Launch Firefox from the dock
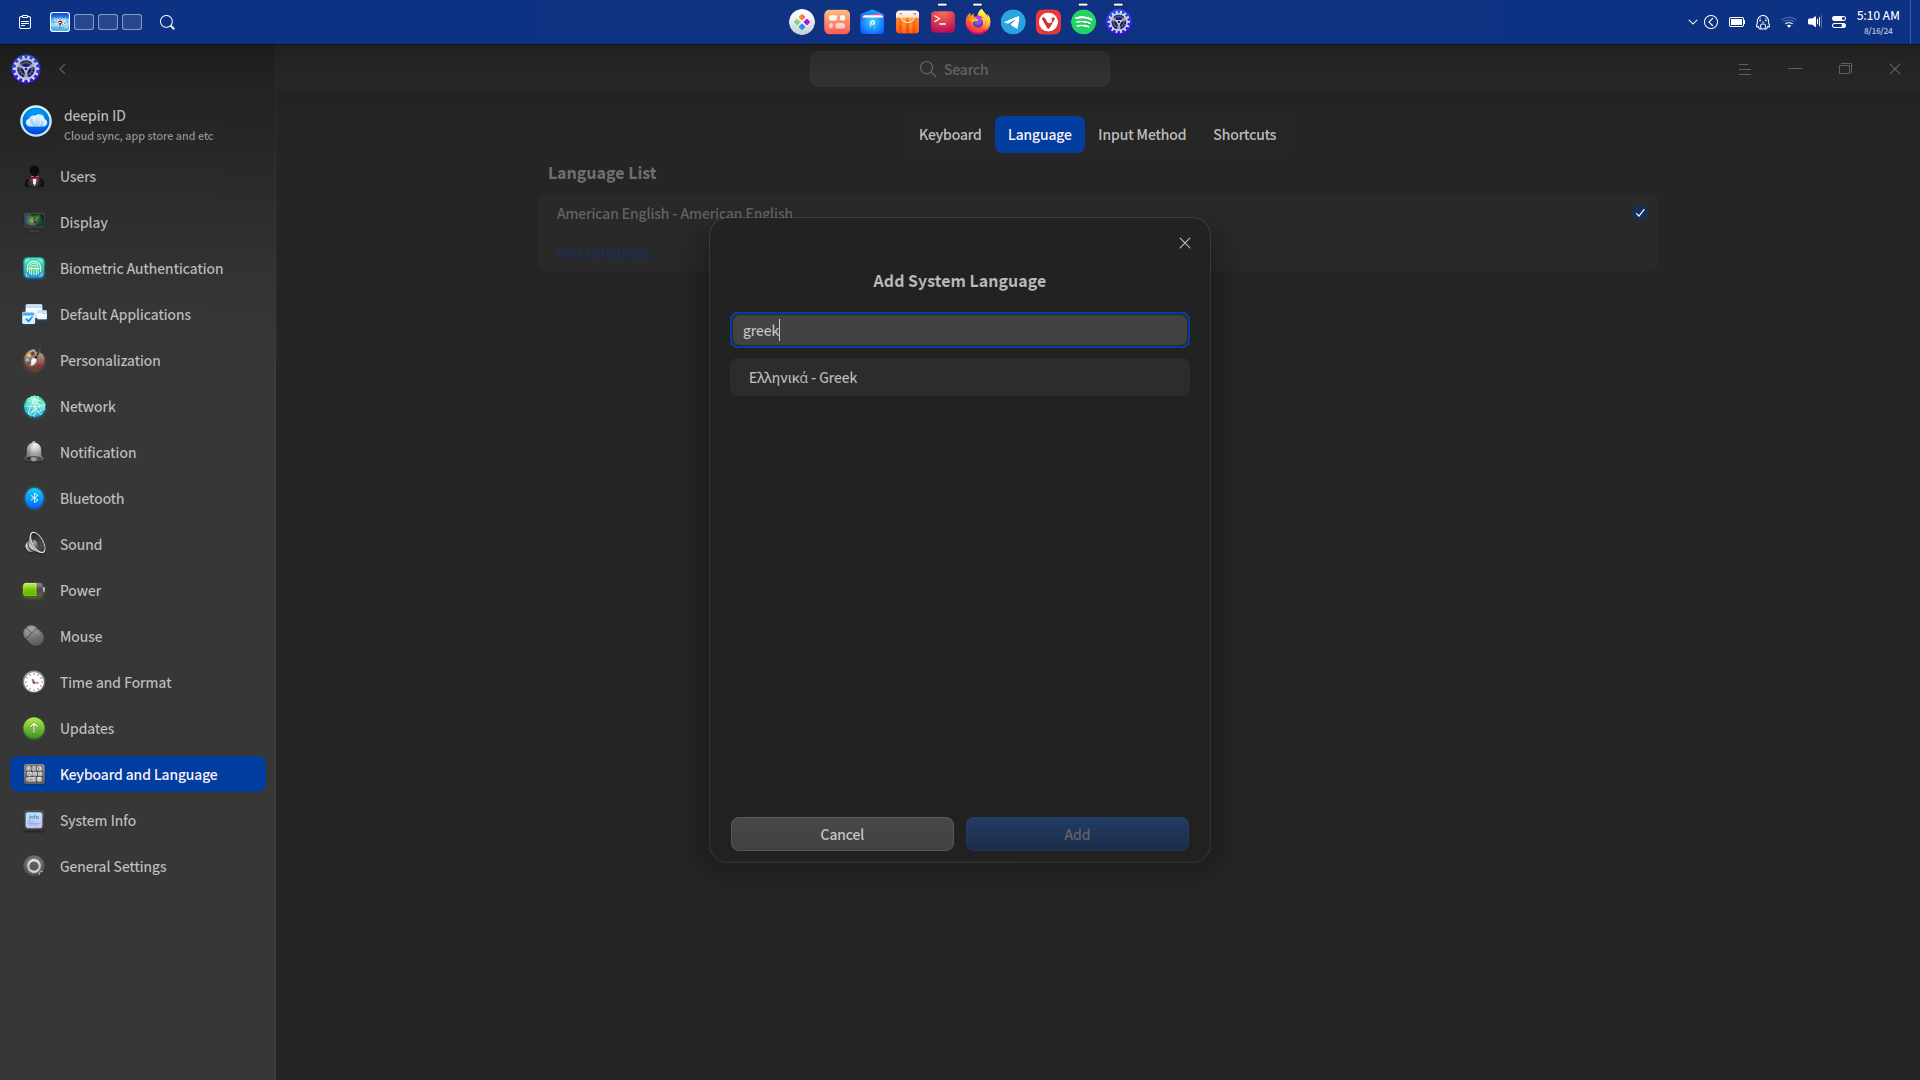The width and height of the screenshot is (1920, 1080). pyautogui.click(x=978, y=22)
